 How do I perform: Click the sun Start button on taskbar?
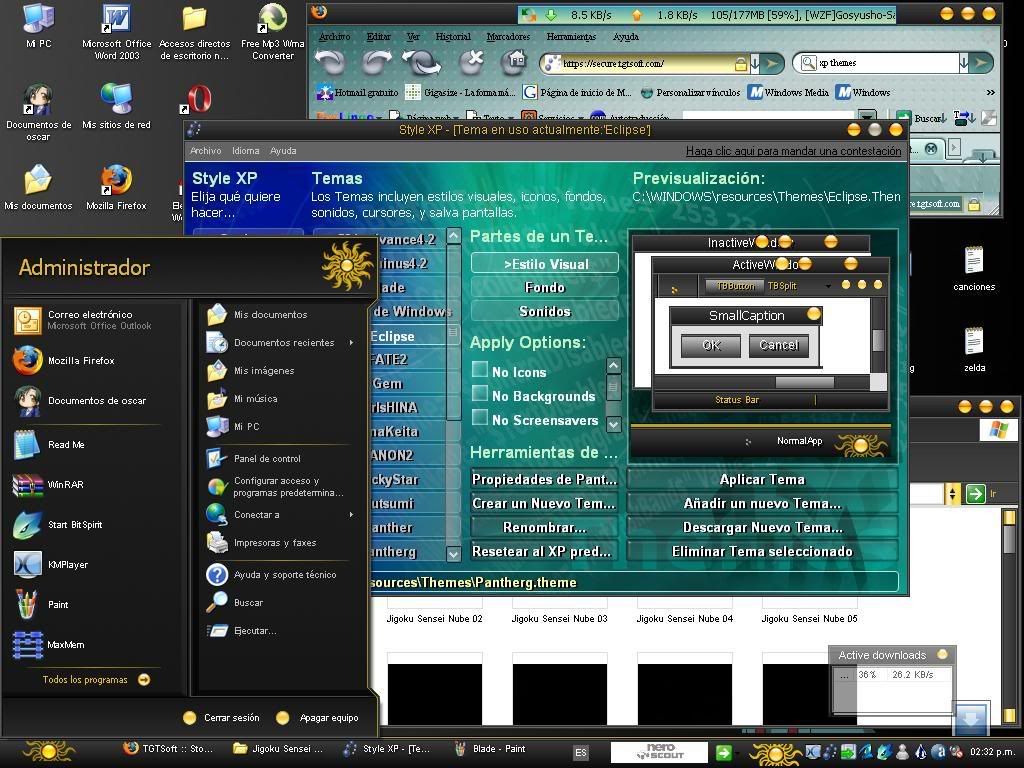click(48, 752)
